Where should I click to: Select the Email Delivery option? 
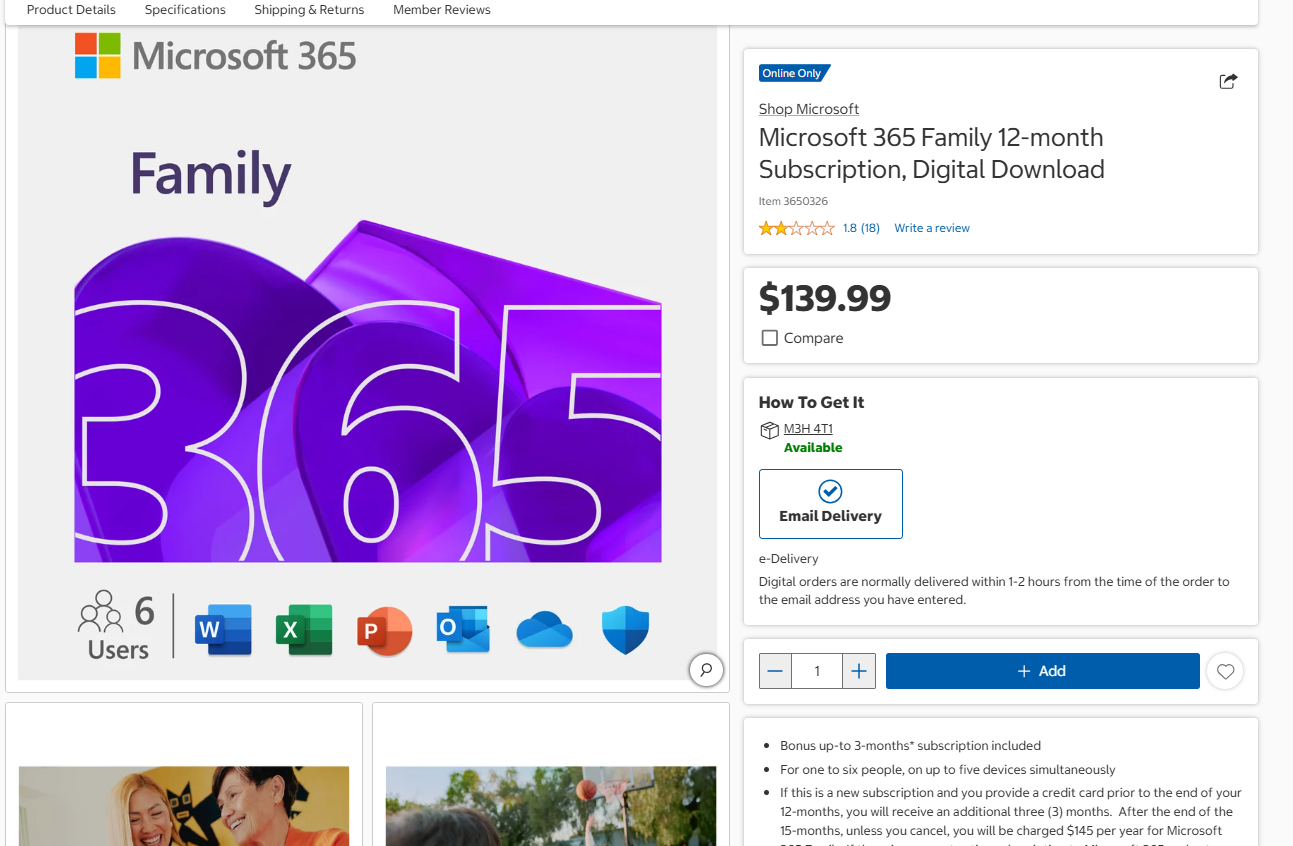coord(831,504)
